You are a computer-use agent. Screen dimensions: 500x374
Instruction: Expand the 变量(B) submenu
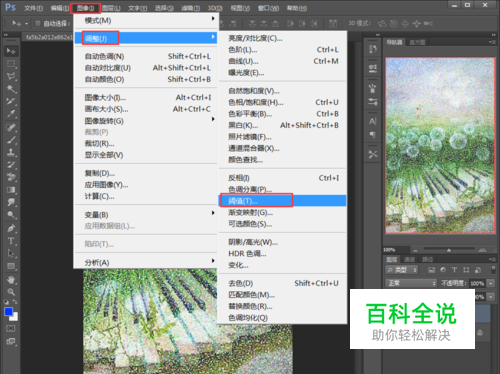coord(146,215)
